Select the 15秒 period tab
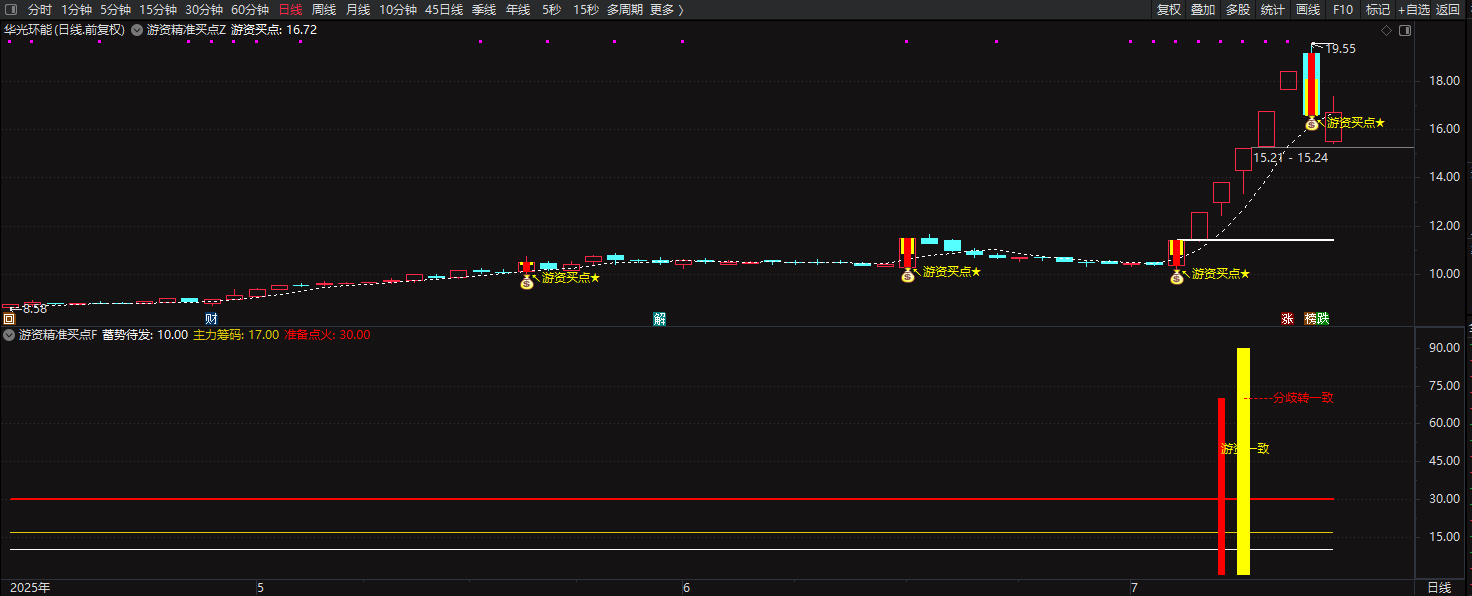 586,10
